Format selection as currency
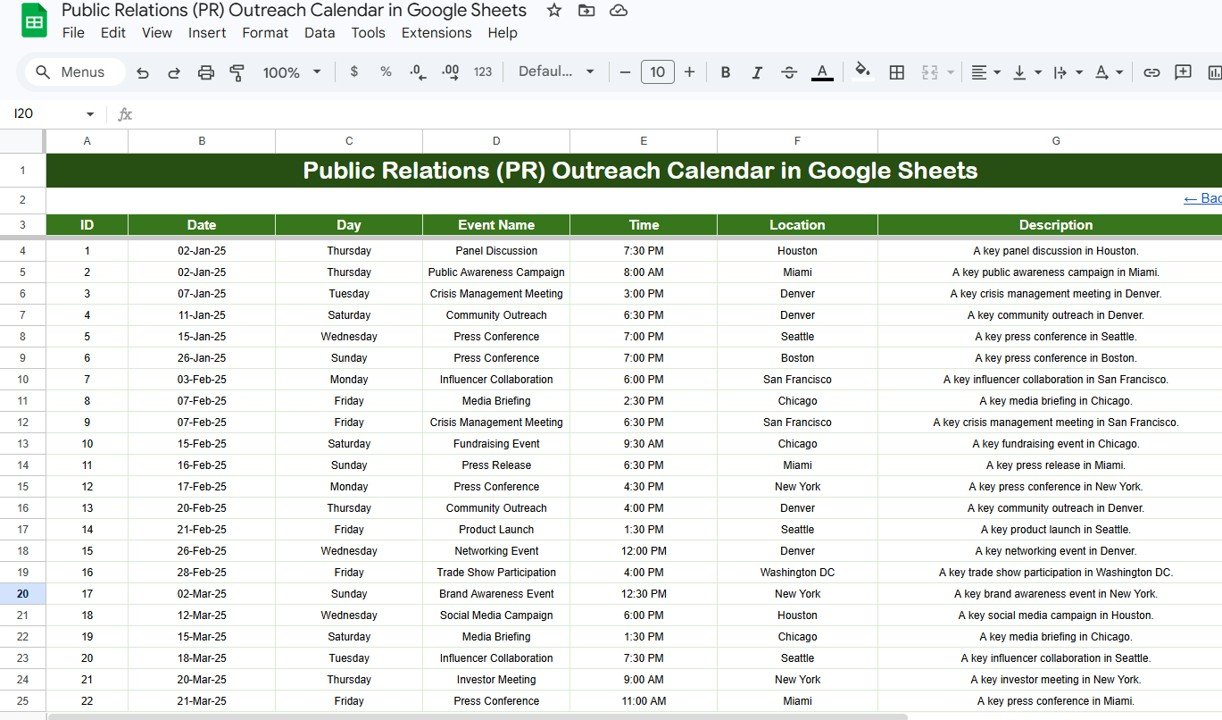The height and width of the screenshot is (720, 1222). click(x=356, y=72)
